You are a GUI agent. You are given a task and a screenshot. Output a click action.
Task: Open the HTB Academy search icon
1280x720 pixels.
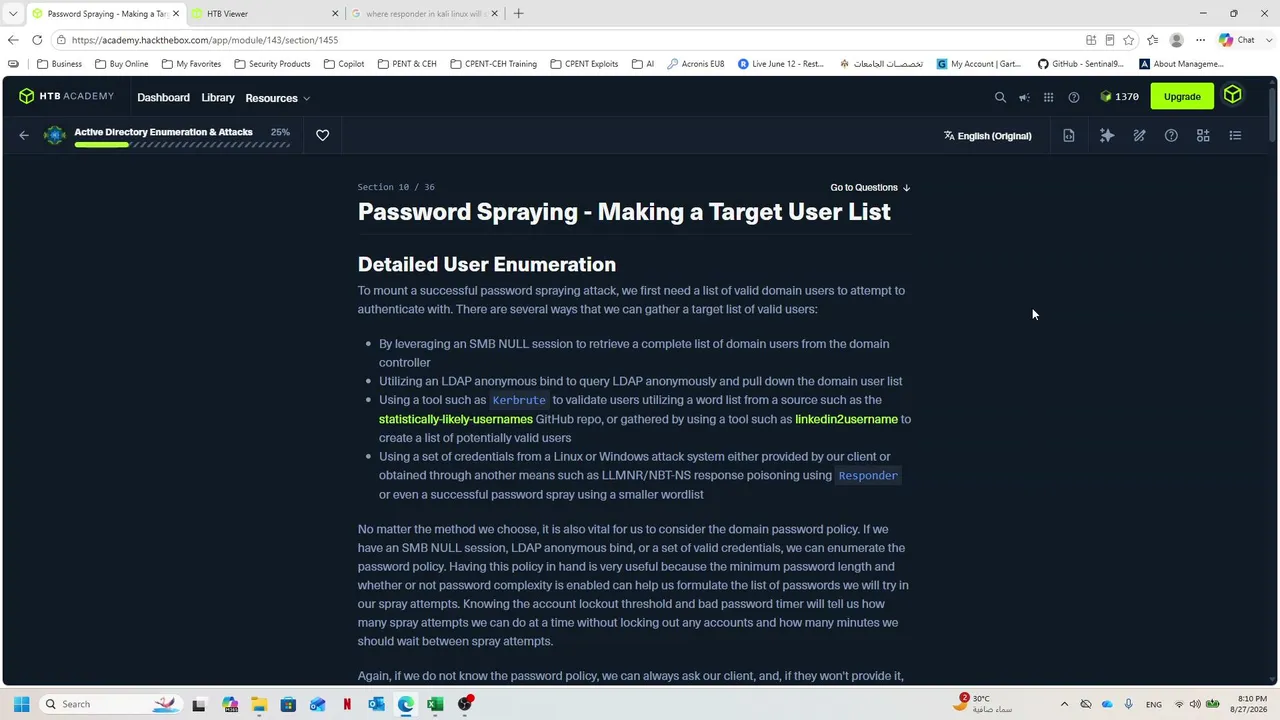click(1000, 97)
